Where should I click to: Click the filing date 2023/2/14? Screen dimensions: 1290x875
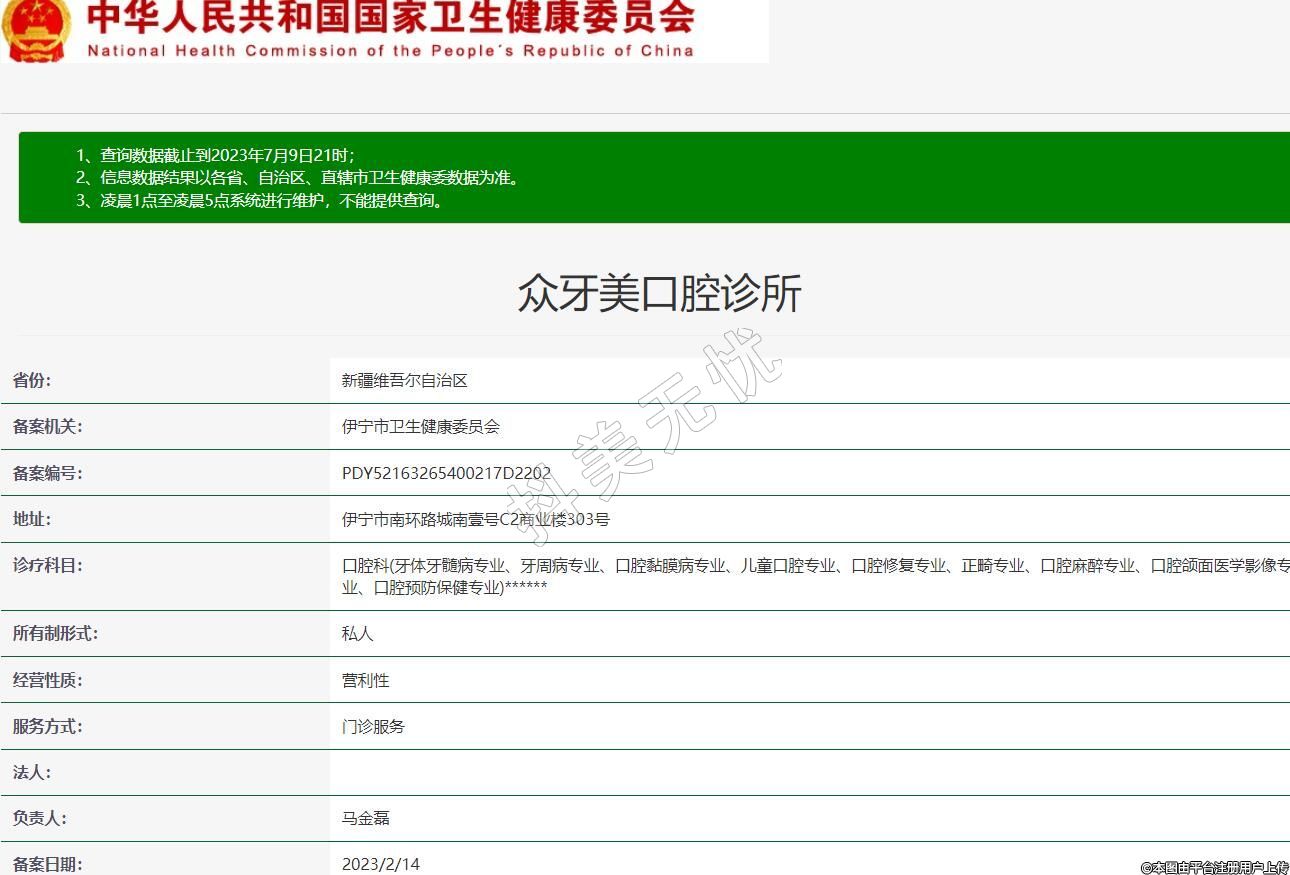click(380, 864)
